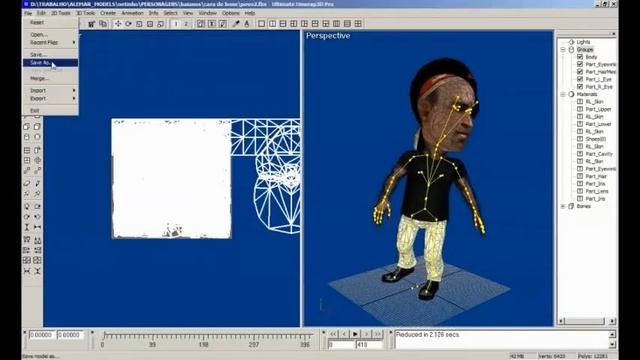This screenshot has height=360, width=640.
Task: Click the message log scroll-up arrow
Action: pos(612,335)
